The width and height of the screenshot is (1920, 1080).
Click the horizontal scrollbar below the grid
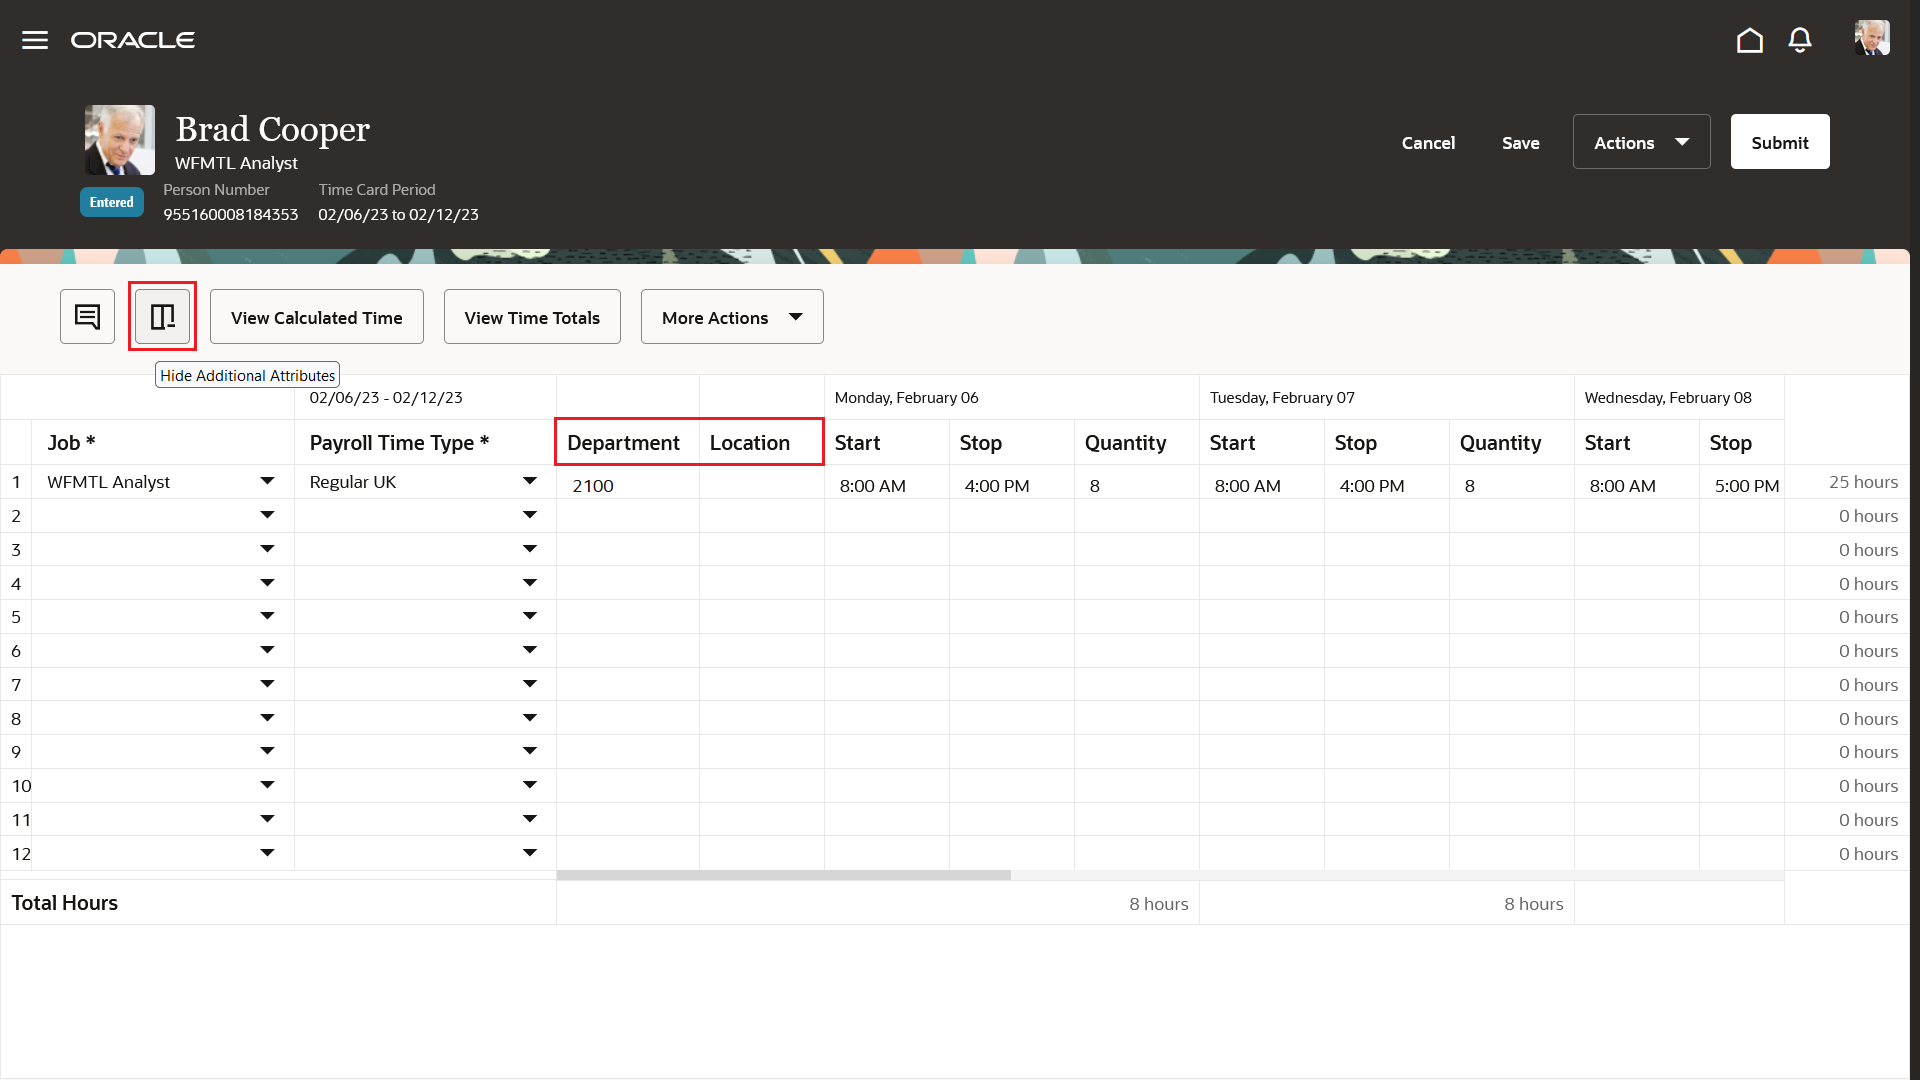tap(785, 874)
